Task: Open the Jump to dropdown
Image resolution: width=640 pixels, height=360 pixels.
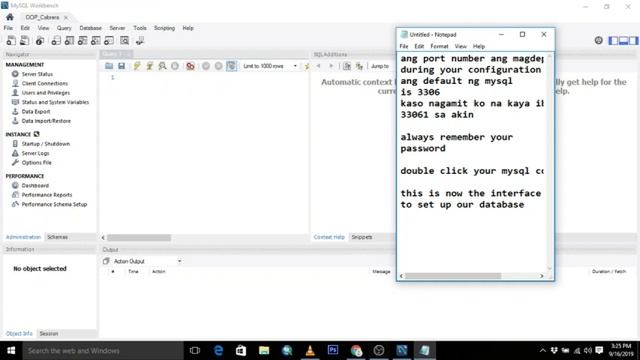Action: point(380,66)
